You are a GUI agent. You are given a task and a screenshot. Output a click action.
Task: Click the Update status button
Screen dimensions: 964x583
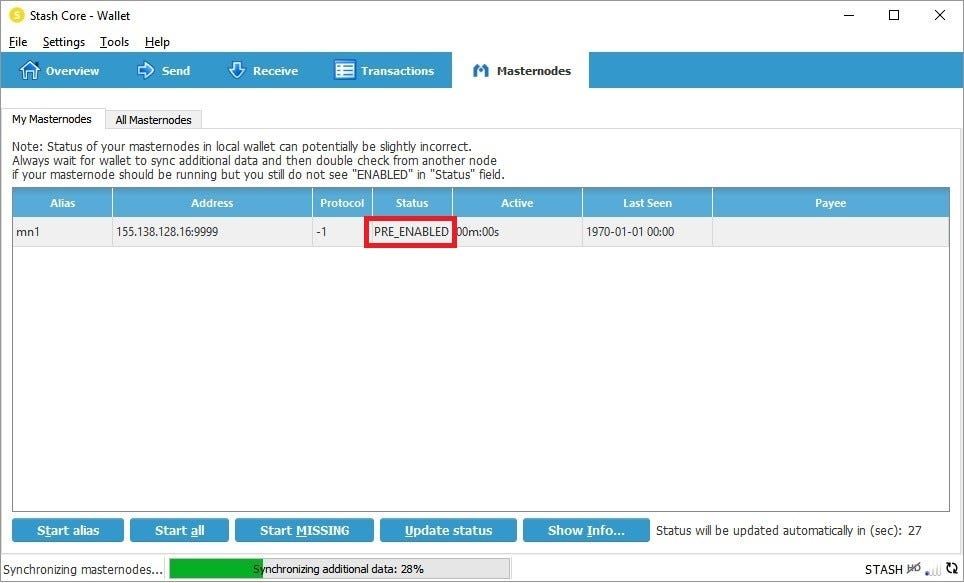[448, 531]
